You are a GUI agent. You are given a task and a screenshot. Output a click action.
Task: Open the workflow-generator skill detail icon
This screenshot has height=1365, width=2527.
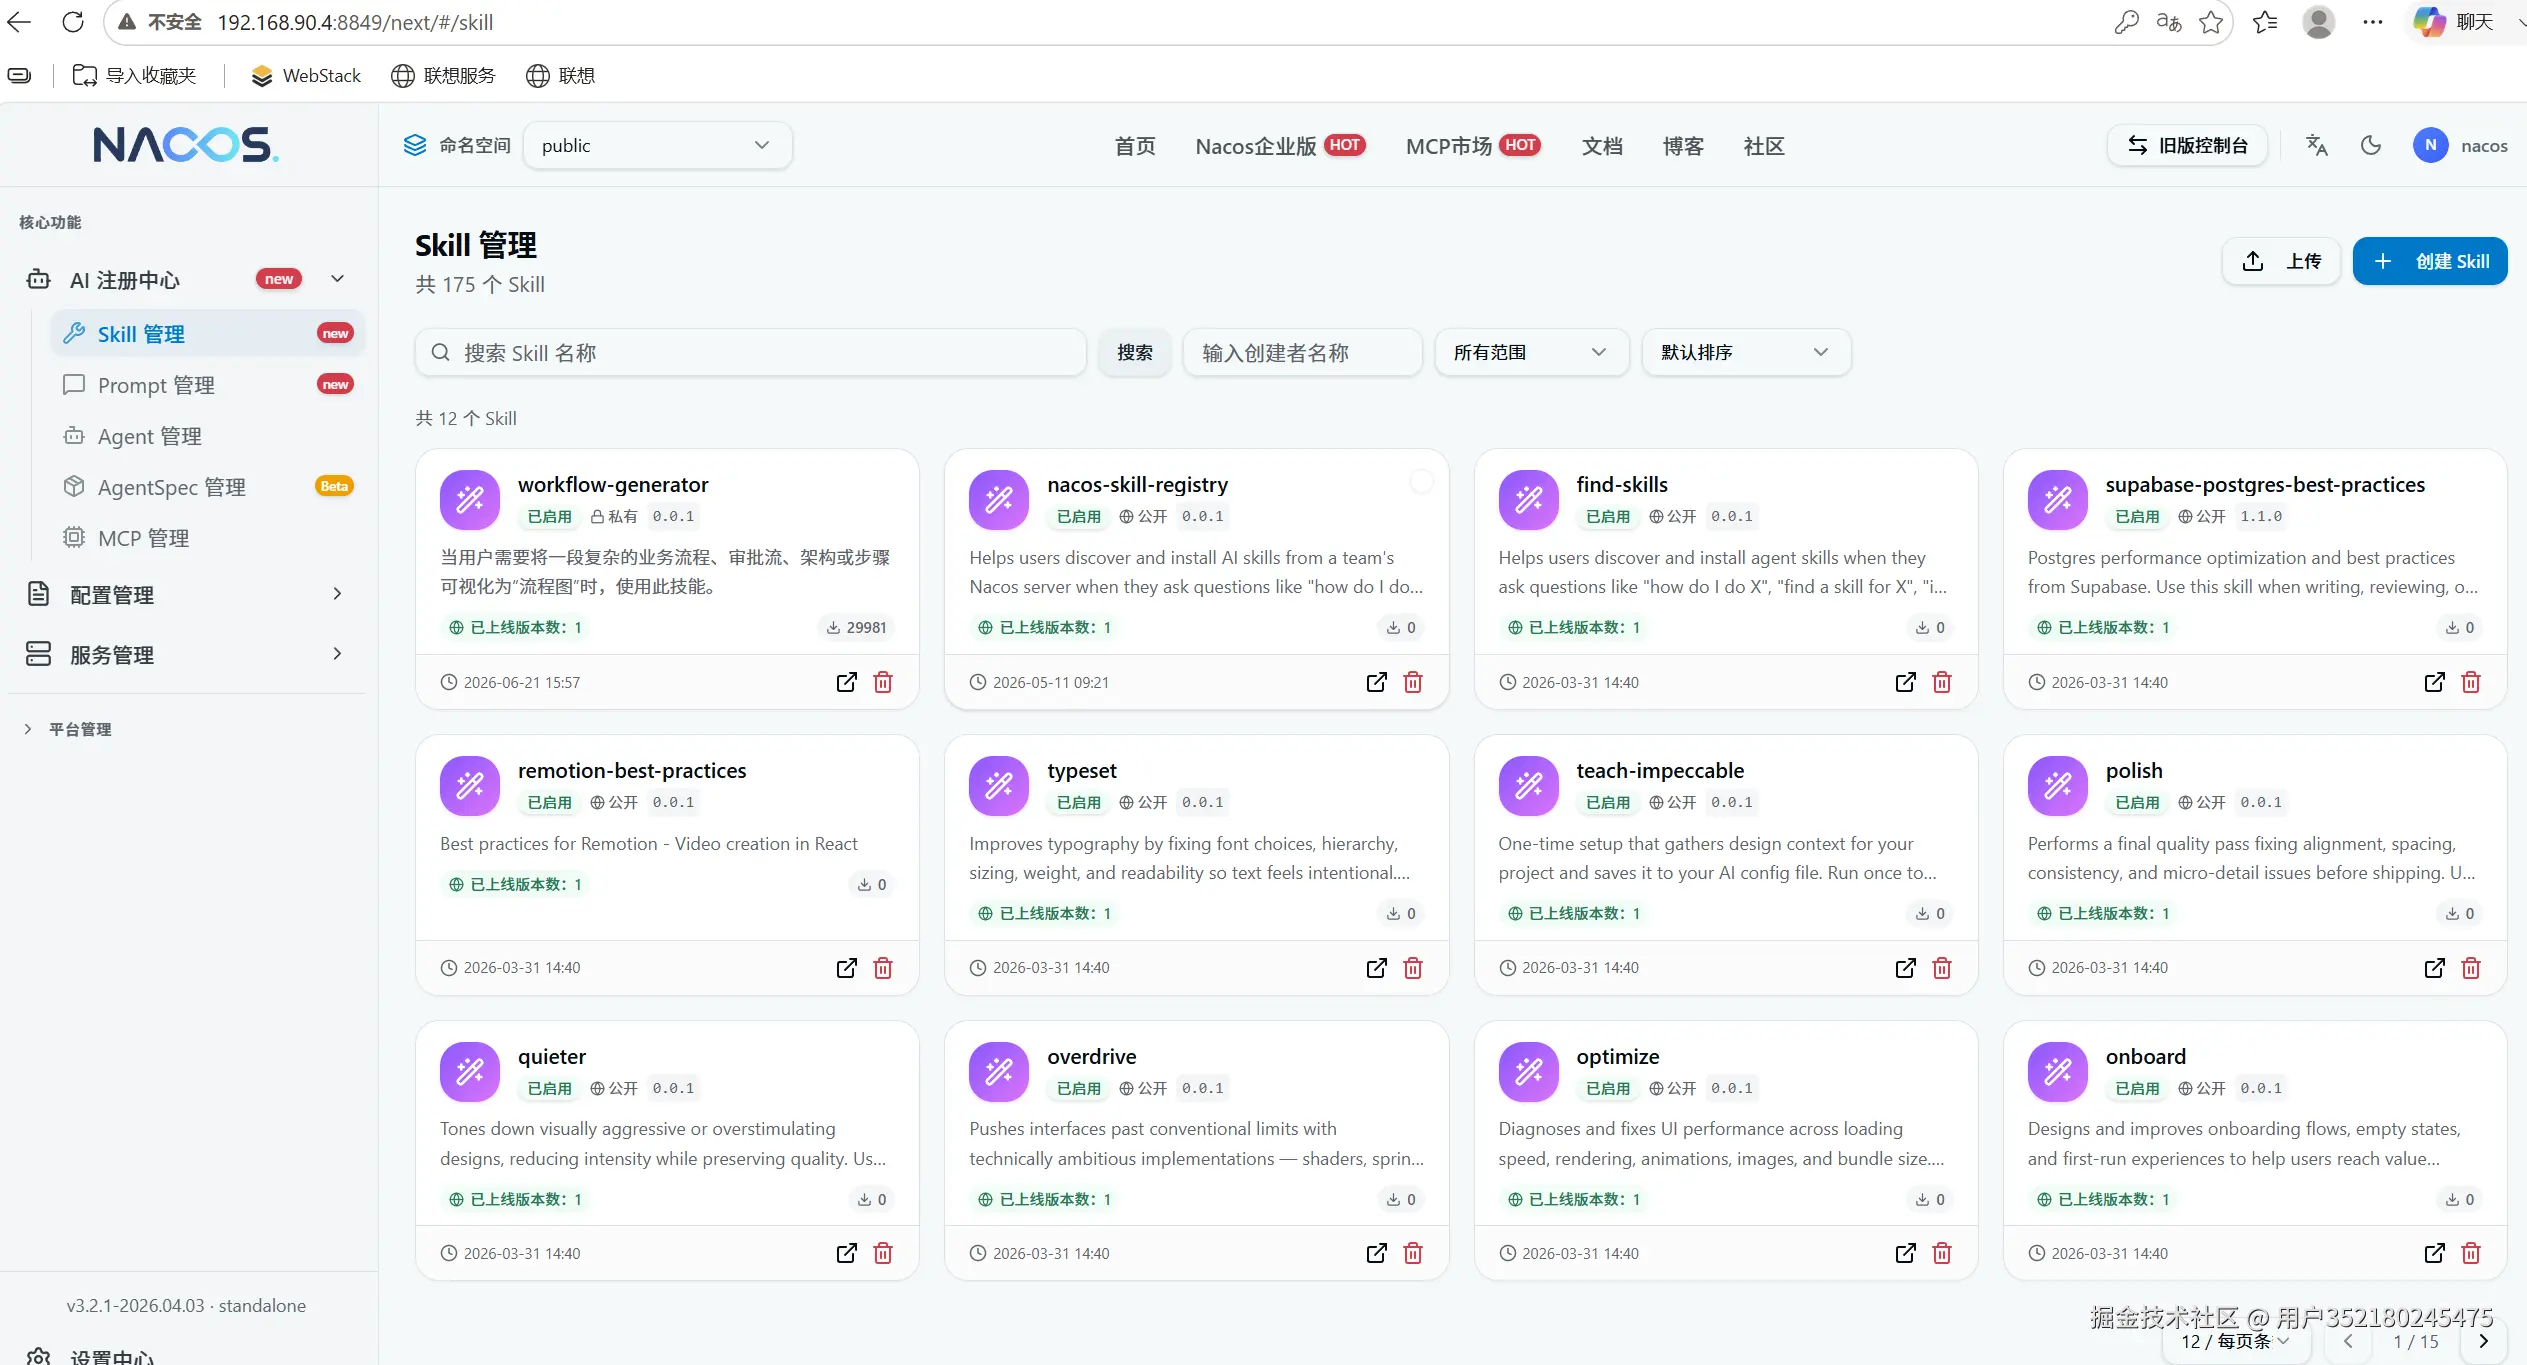click(x=846, y=682)
